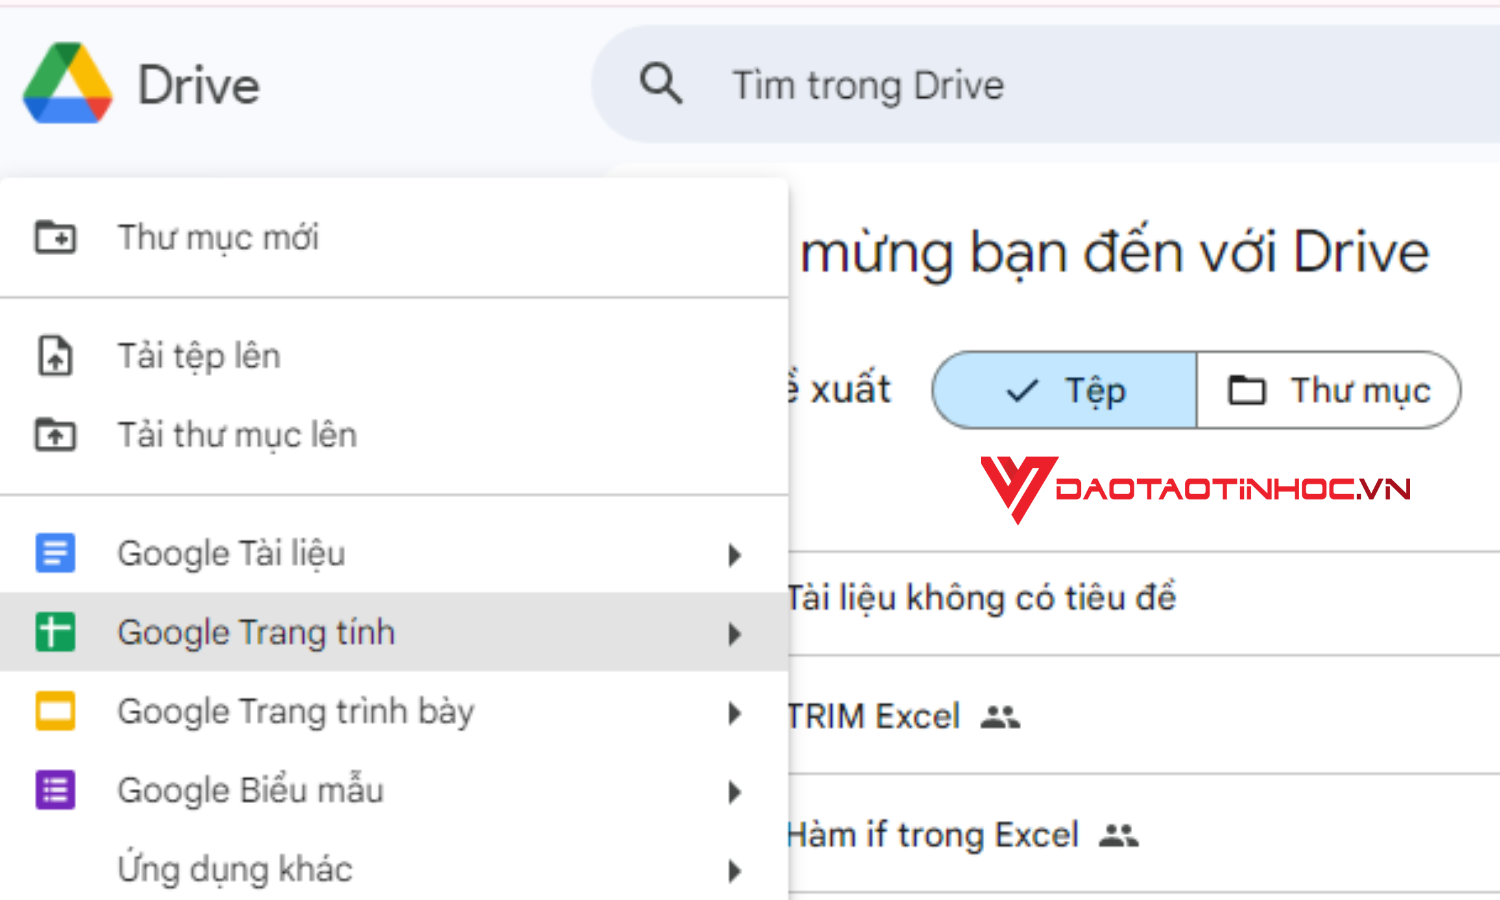
Task: Expand the Google Trang tính submenu arrow
Action: 735,633
